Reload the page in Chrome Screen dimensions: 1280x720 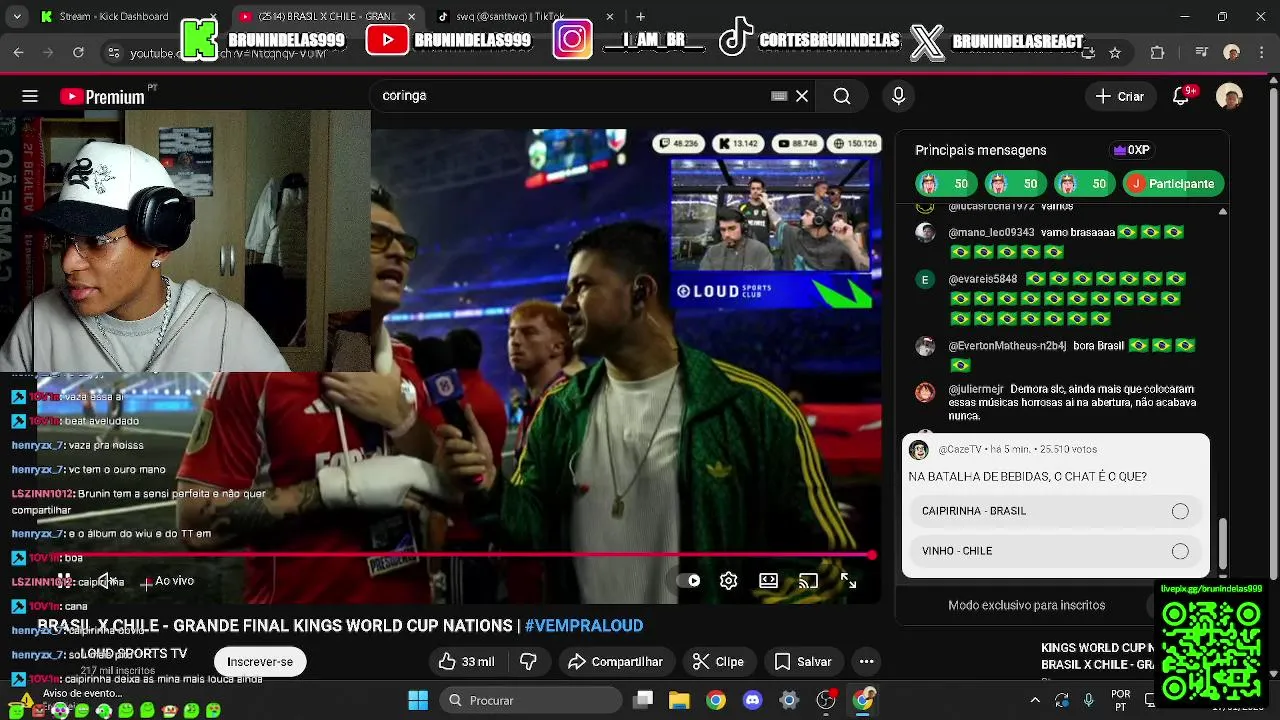tap(78, 53)
